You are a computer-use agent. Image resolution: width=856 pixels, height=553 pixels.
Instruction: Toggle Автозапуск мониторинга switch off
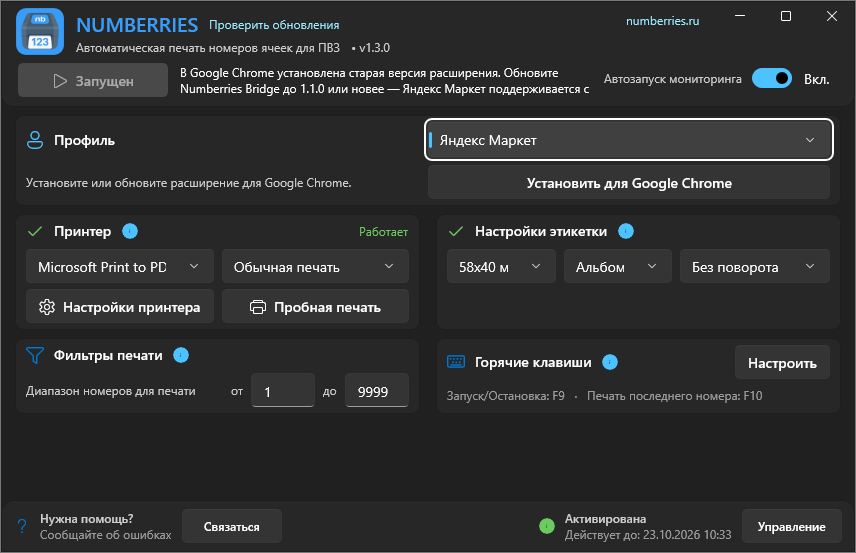pyautogui.click(x=771, y=79)
